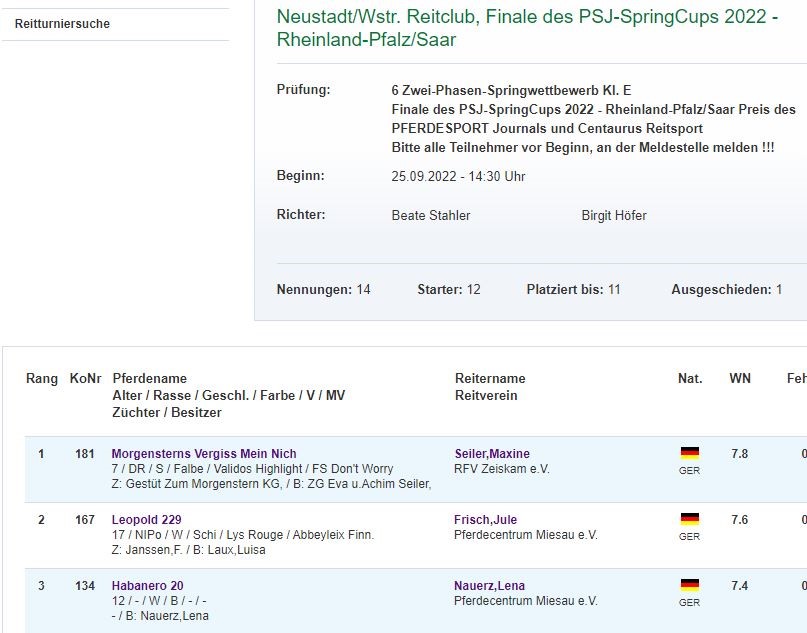The height and width of the screenshot is (633, 807).
Task: Click the German flag in Jule Frisch's row
Action: point(689,519)
